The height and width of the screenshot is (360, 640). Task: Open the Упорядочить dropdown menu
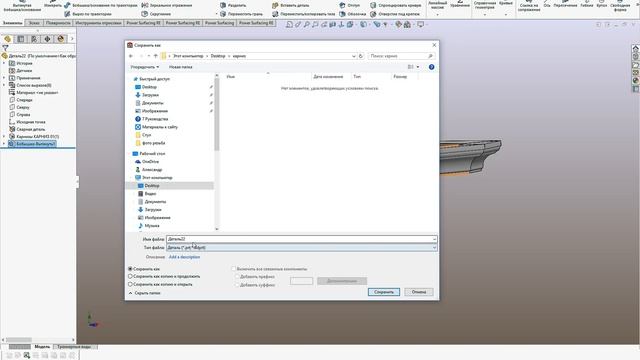point(145,67)
